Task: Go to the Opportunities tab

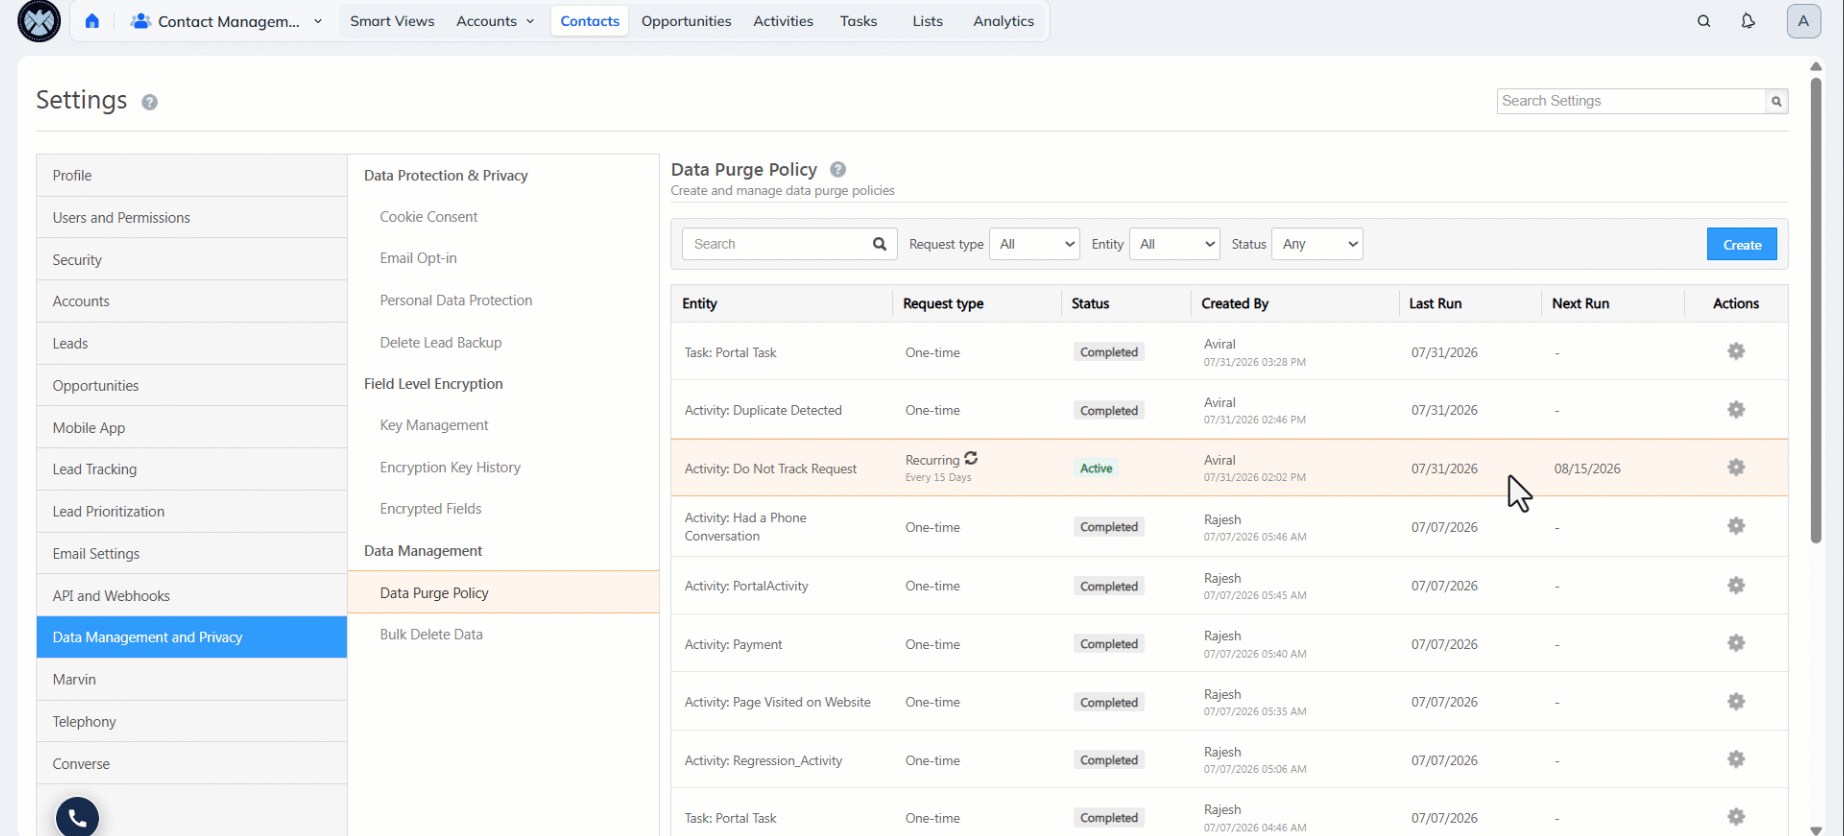Action: [686, 21]
